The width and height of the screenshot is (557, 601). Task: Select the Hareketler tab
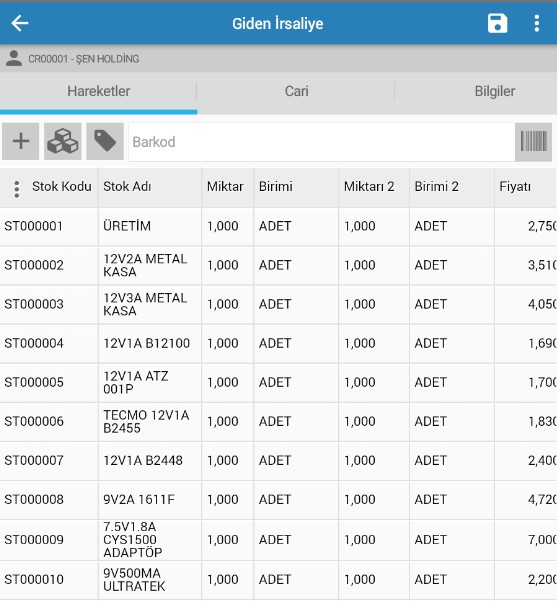pyautogui.click(x=99, y=91)
